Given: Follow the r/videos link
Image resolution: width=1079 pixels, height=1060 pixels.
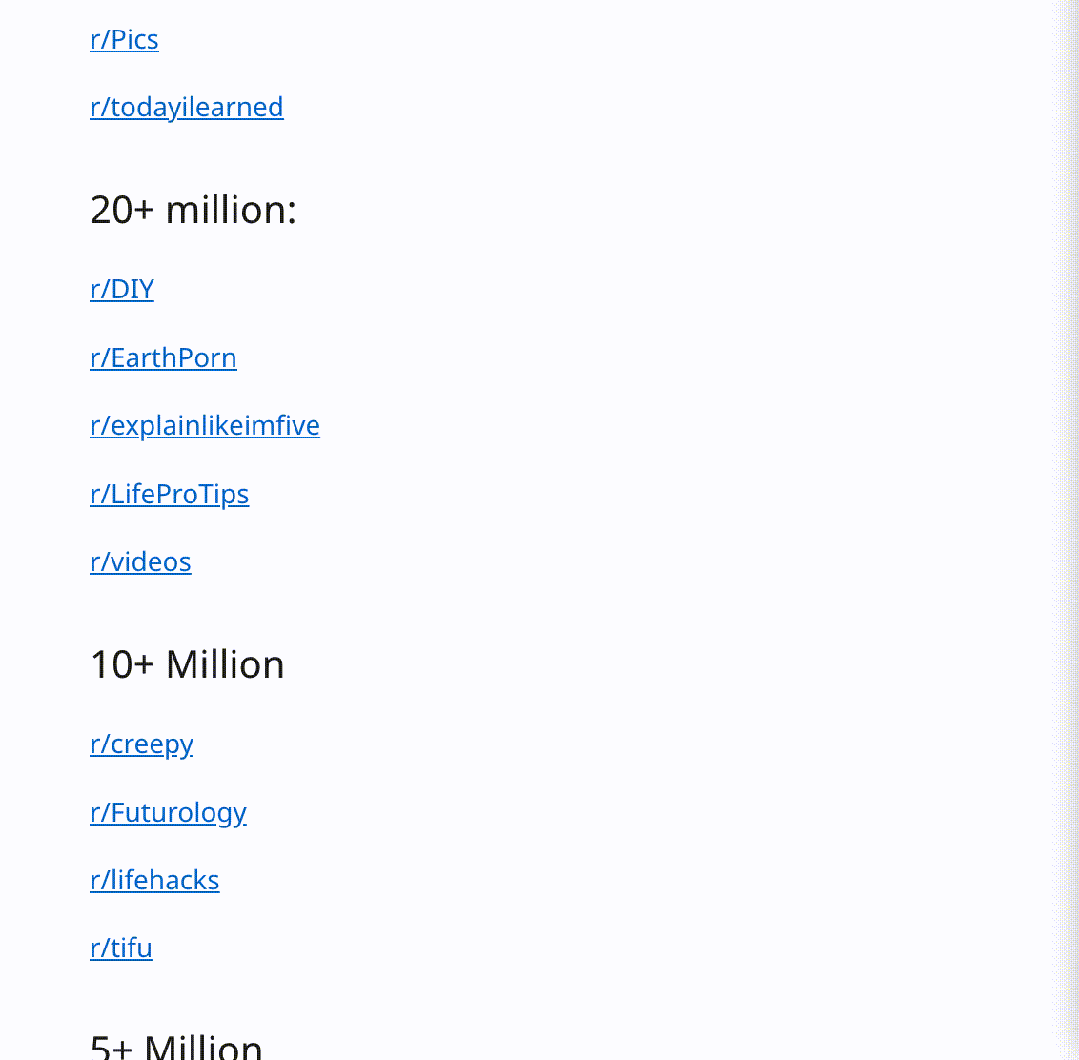Looking at the screenshot, I should (x=140, y=562).
